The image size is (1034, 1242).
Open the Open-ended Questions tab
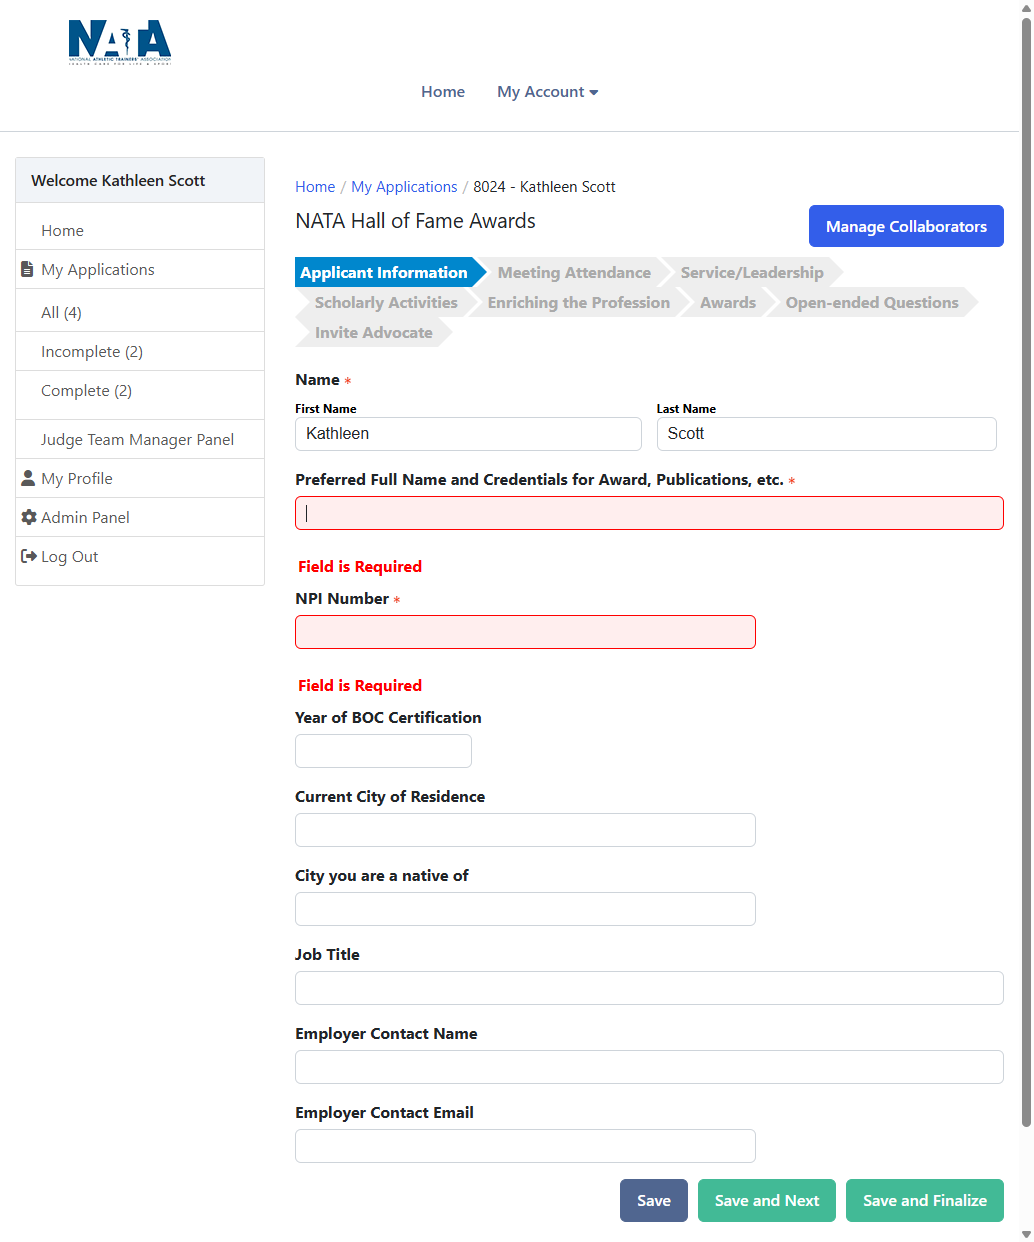point(872,302)
